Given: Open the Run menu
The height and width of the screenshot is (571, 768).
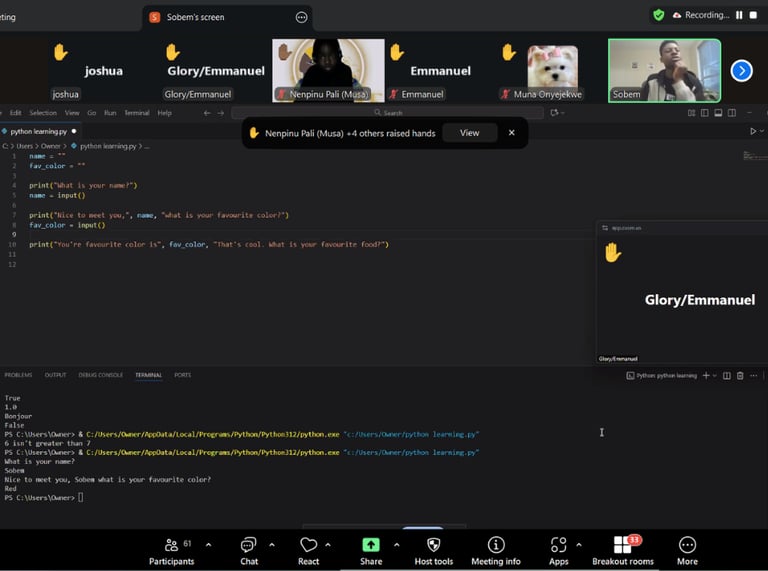Looking at the screenshot, I should (110, 113).
